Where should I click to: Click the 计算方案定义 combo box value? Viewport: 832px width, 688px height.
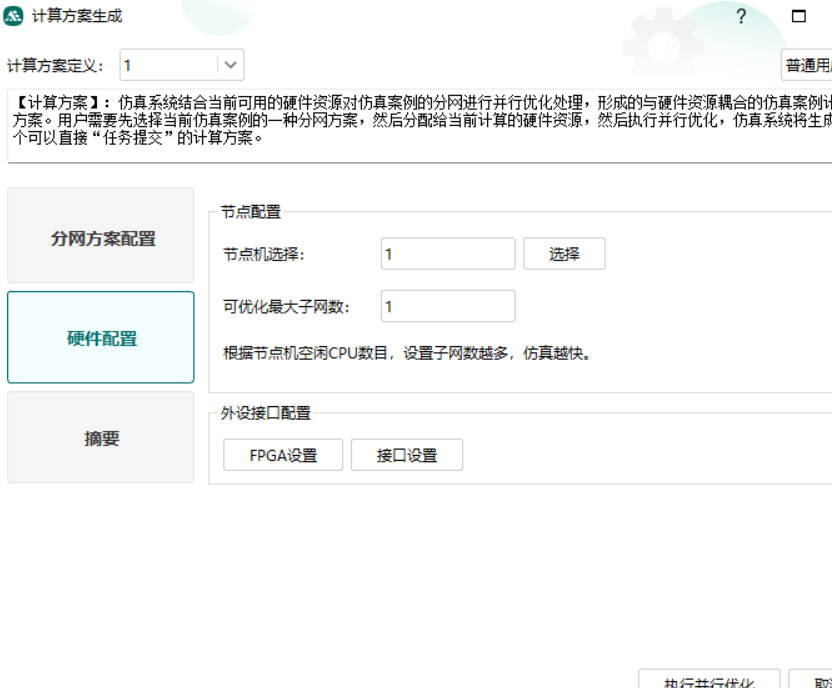(x=168, y=65)
